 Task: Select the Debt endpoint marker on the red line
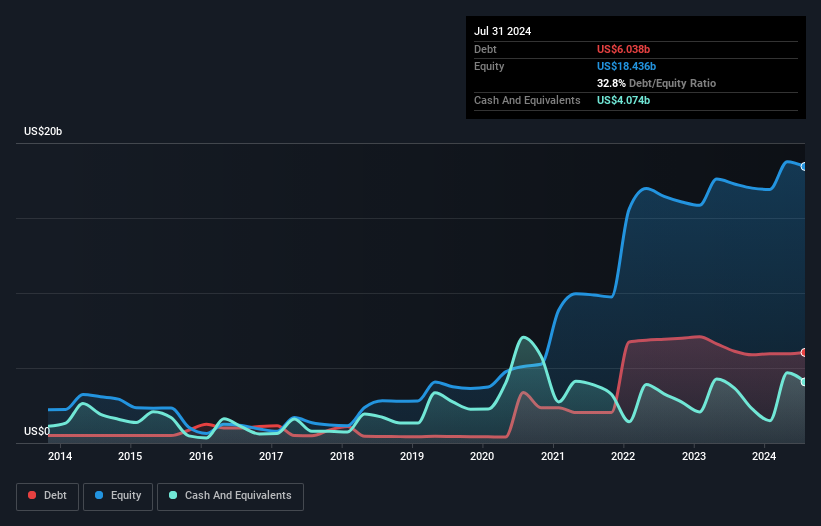tap(804, 353)
